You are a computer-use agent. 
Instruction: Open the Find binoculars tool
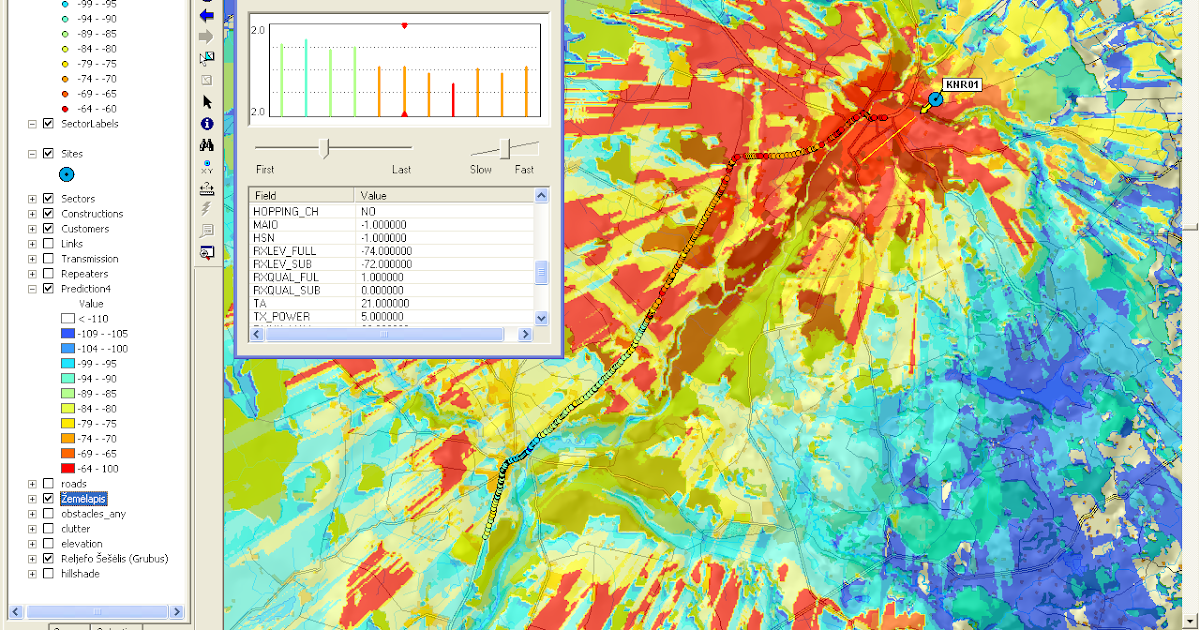click(207, 145)
